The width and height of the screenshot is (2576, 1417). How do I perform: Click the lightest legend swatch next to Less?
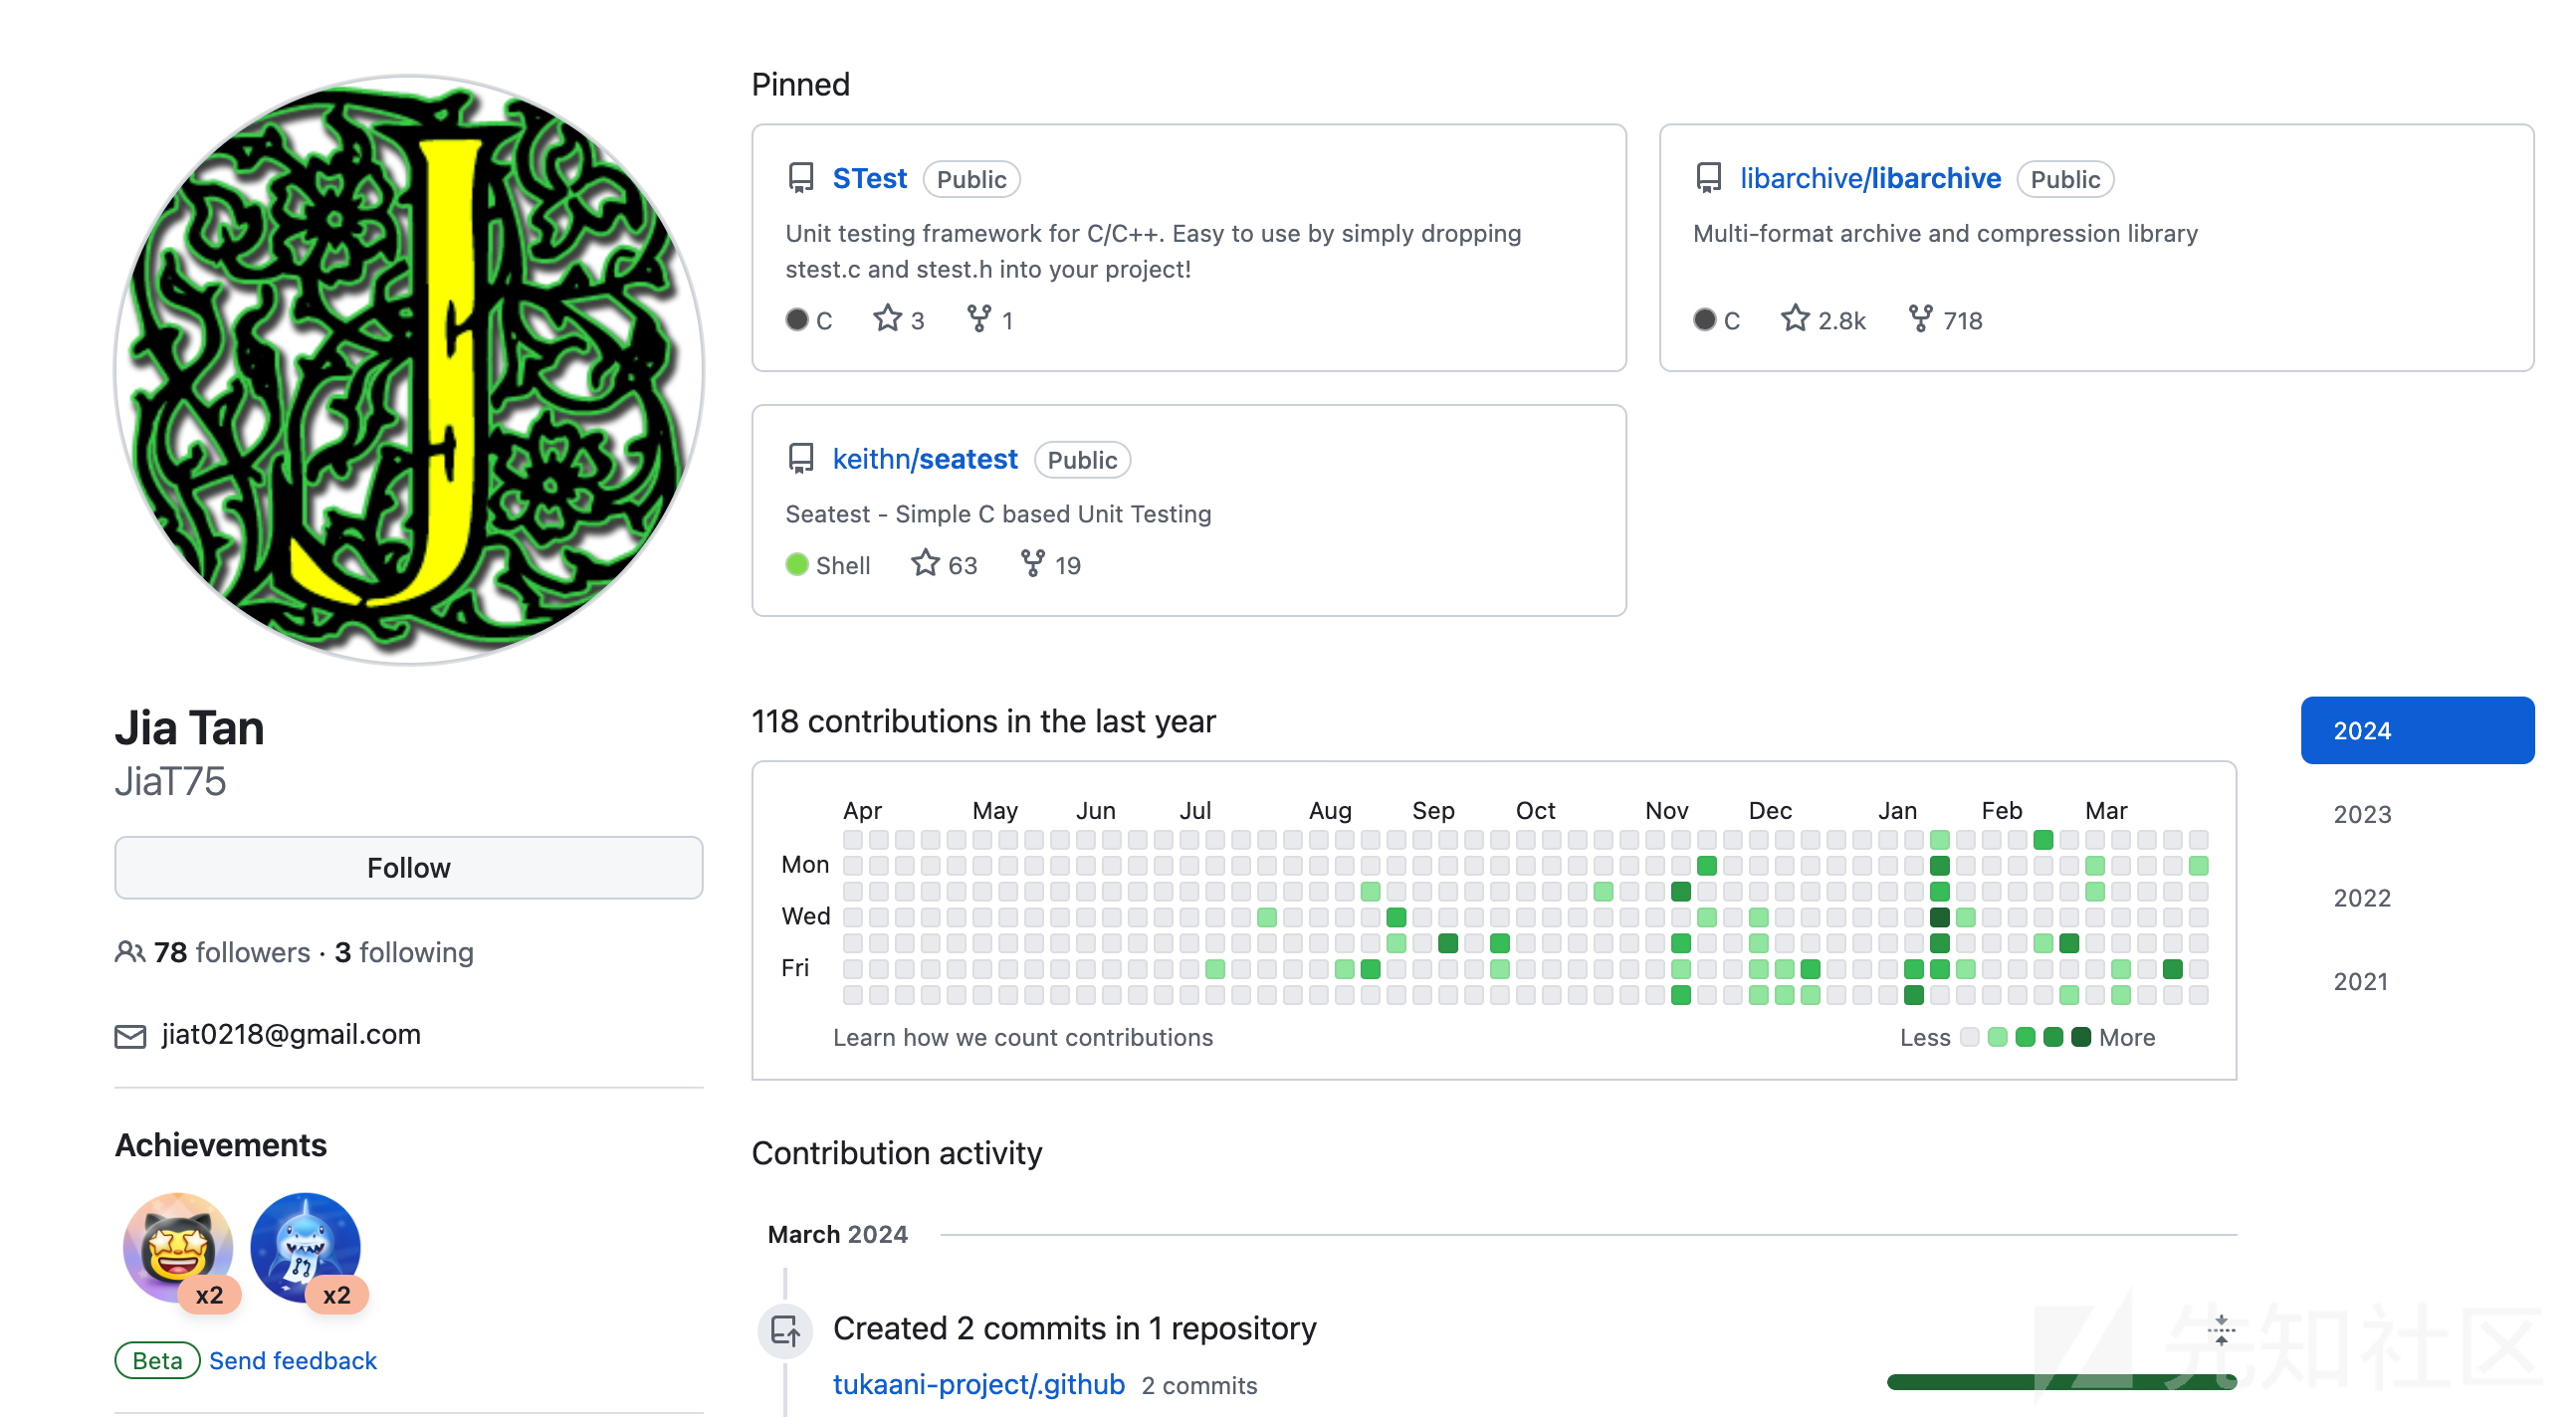click(1969, 1037)
